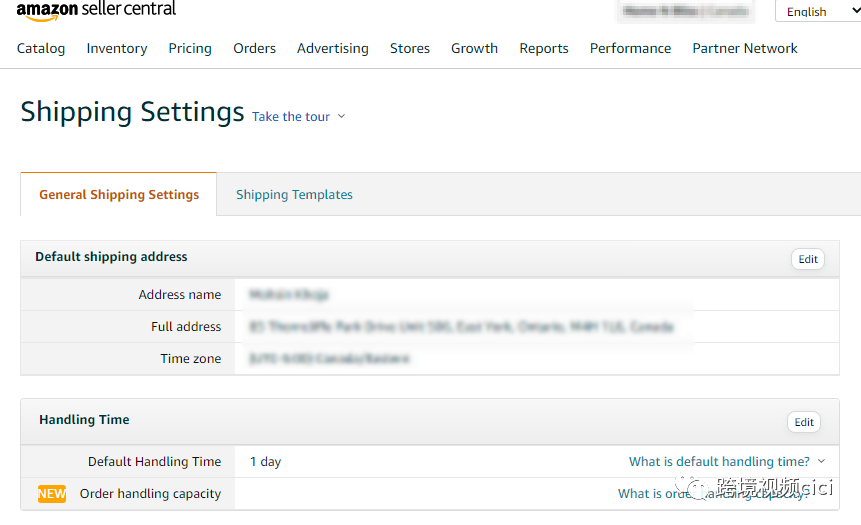
Task: Open the English language dropdown
Action: (818, 12)
